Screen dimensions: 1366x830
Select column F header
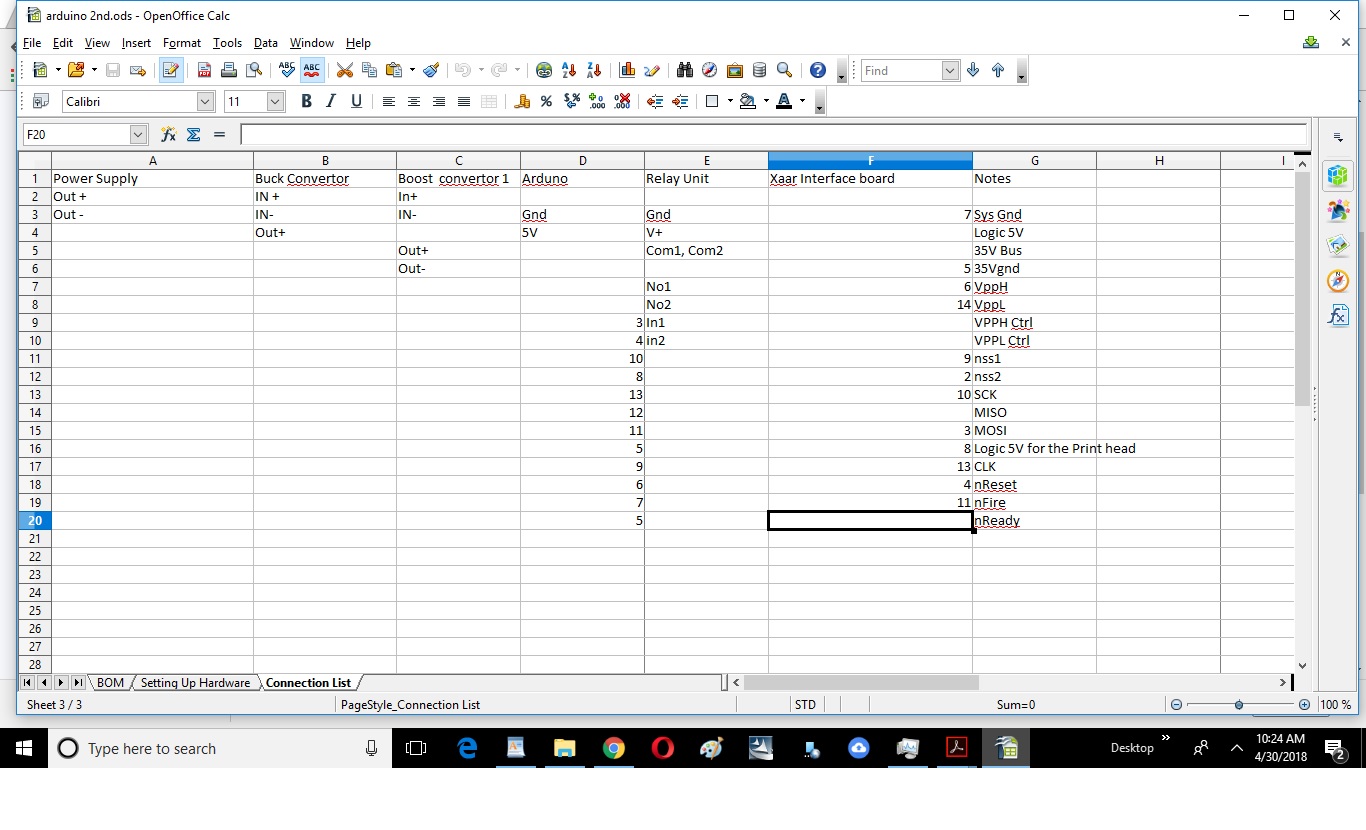tap(870, 160)
